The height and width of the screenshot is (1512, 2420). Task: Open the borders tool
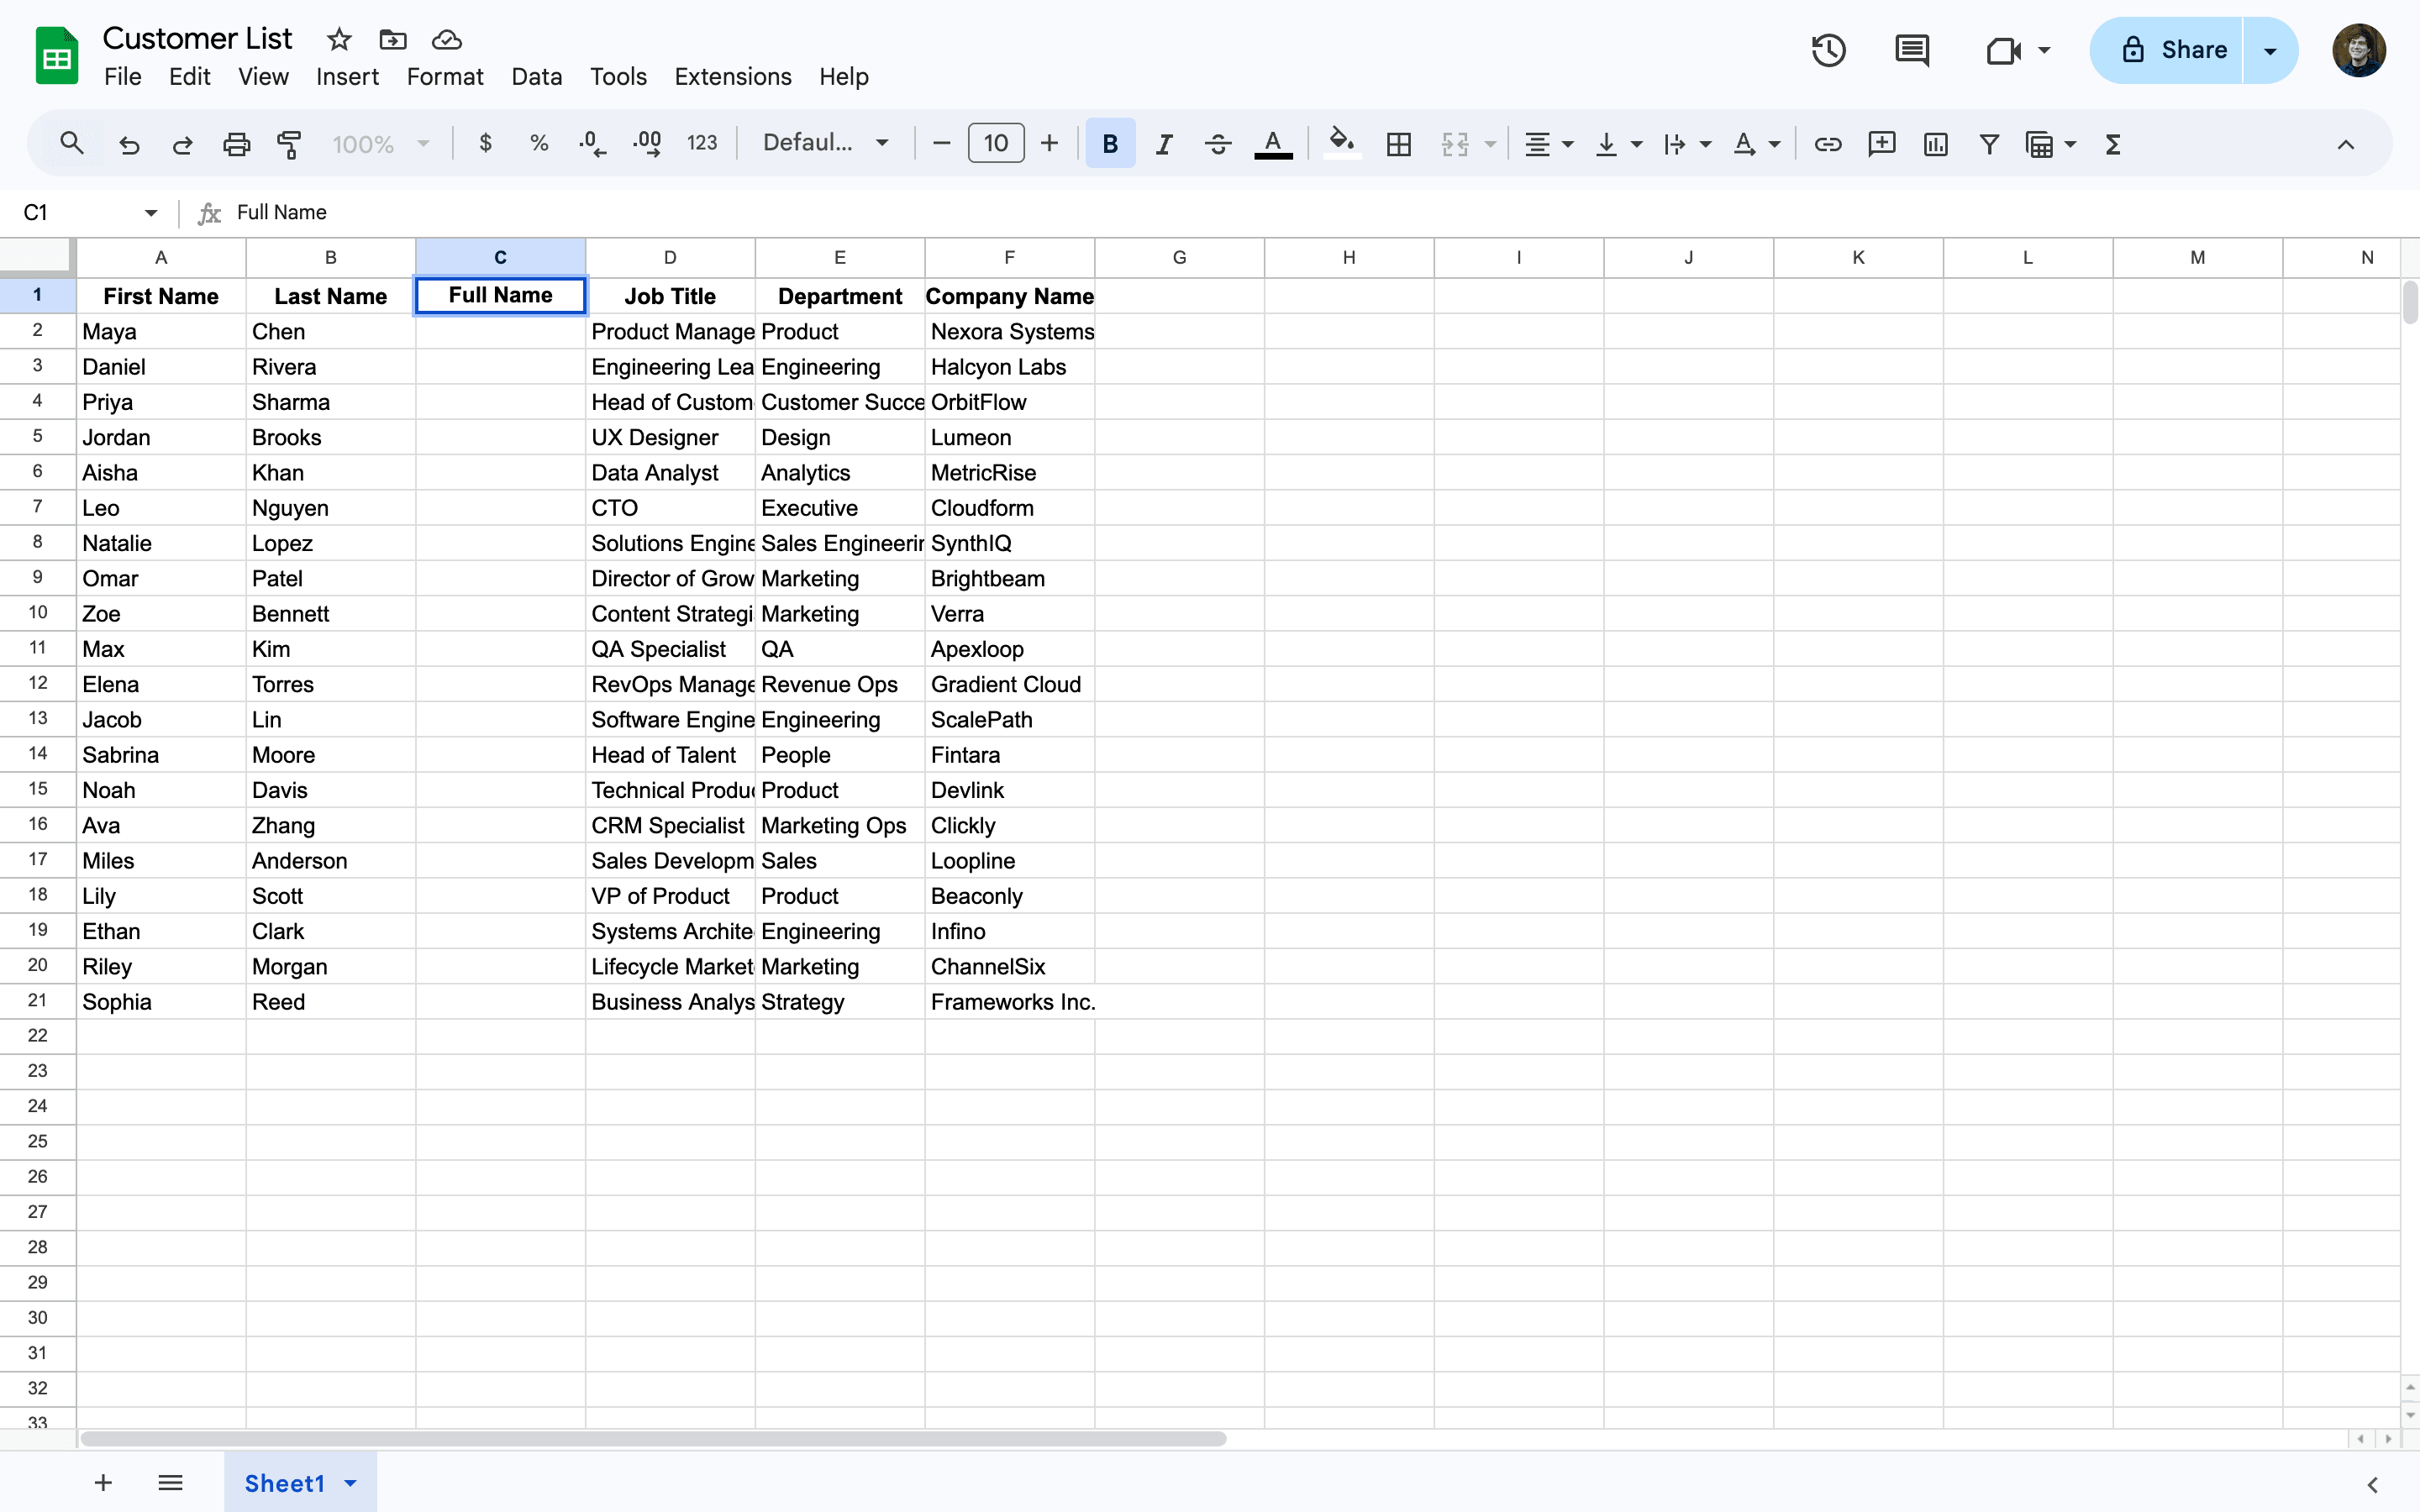tap(1399, 144)
